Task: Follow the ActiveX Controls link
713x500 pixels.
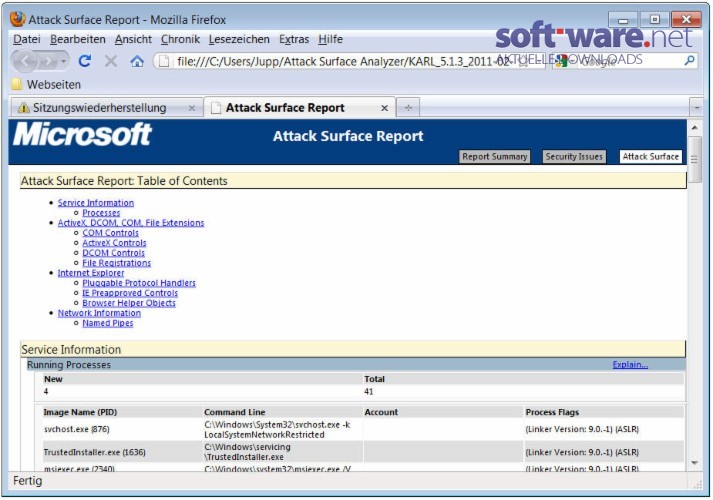Action: 114,243
